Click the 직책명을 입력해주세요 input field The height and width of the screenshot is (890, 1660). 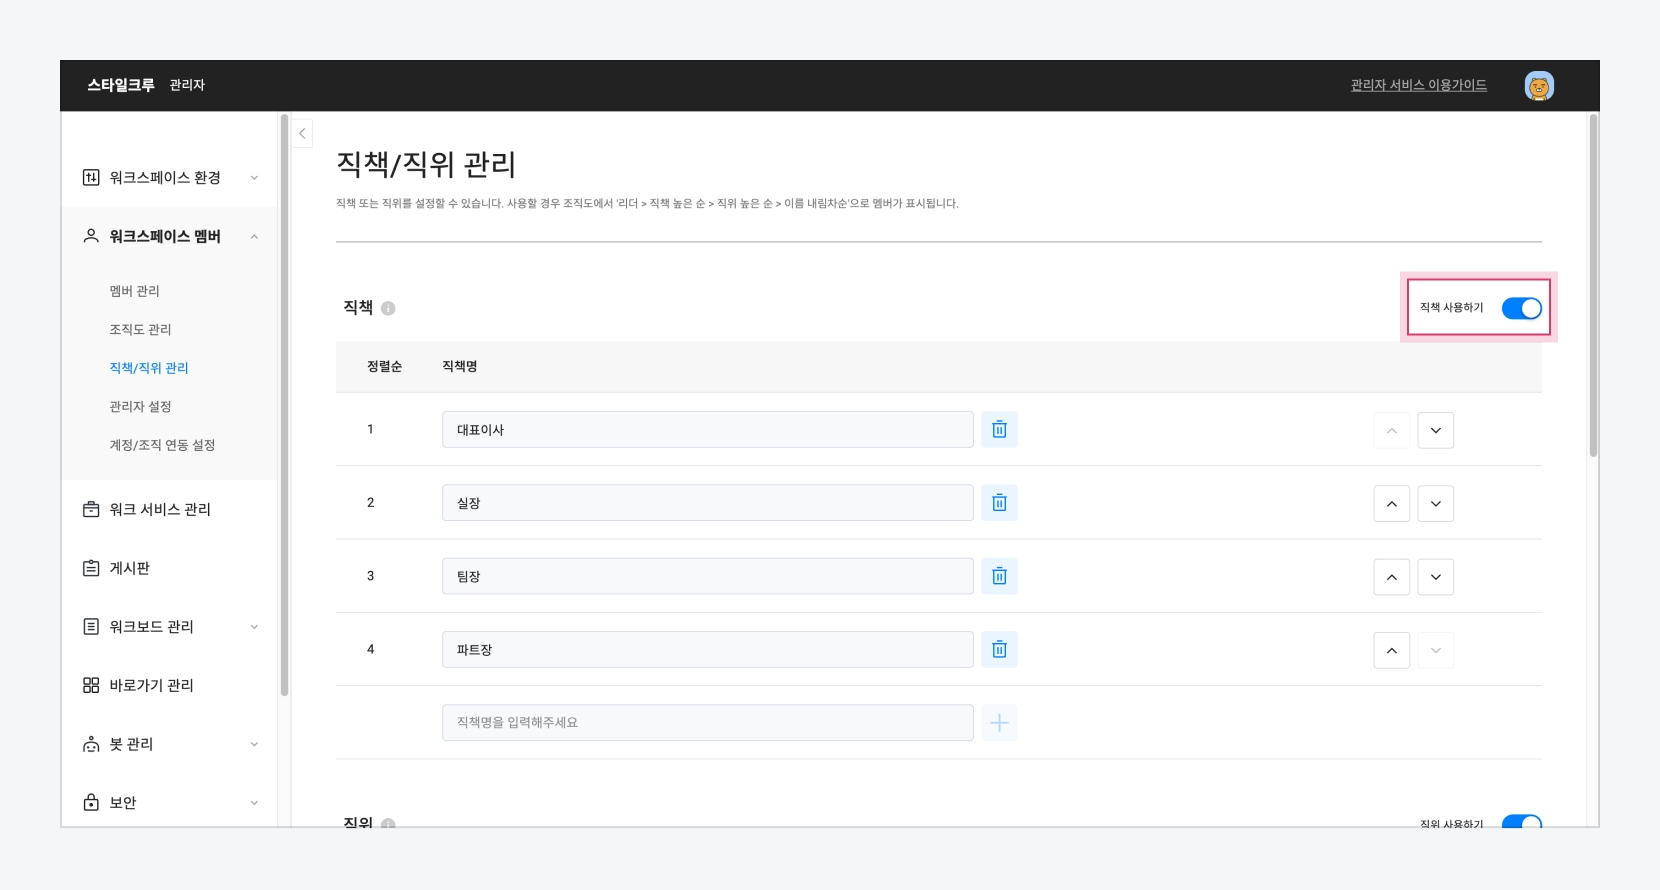click(x=707, y=723)
